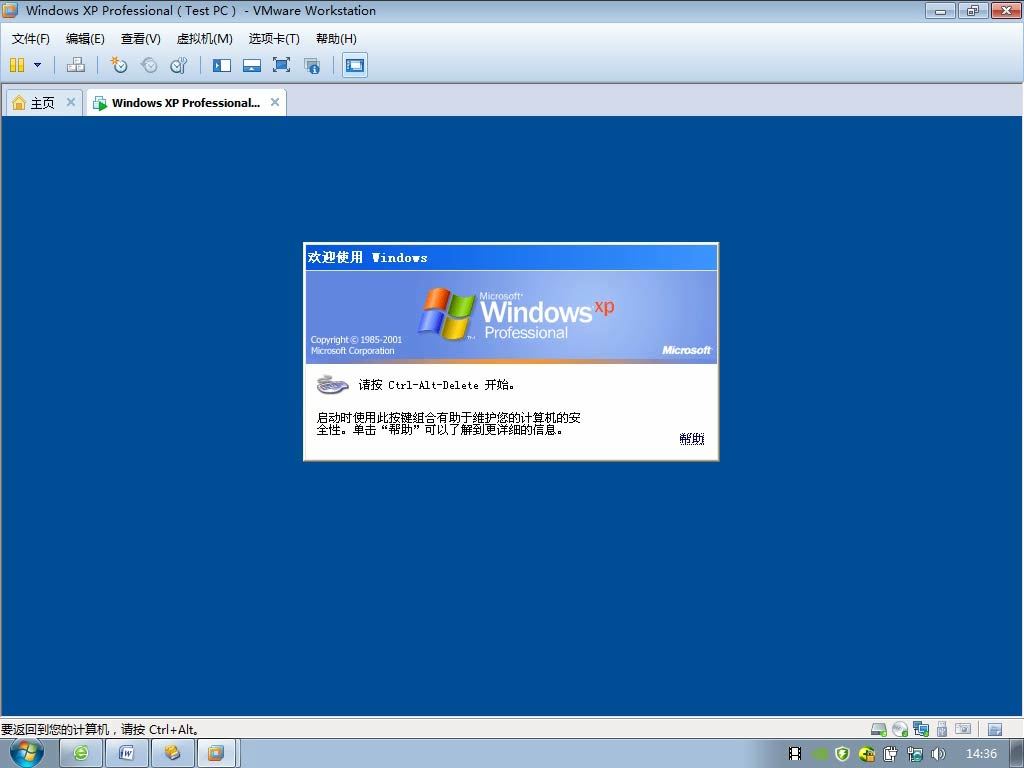Click the network connection tray icon

pyautogui.click(x=915, y=754)
